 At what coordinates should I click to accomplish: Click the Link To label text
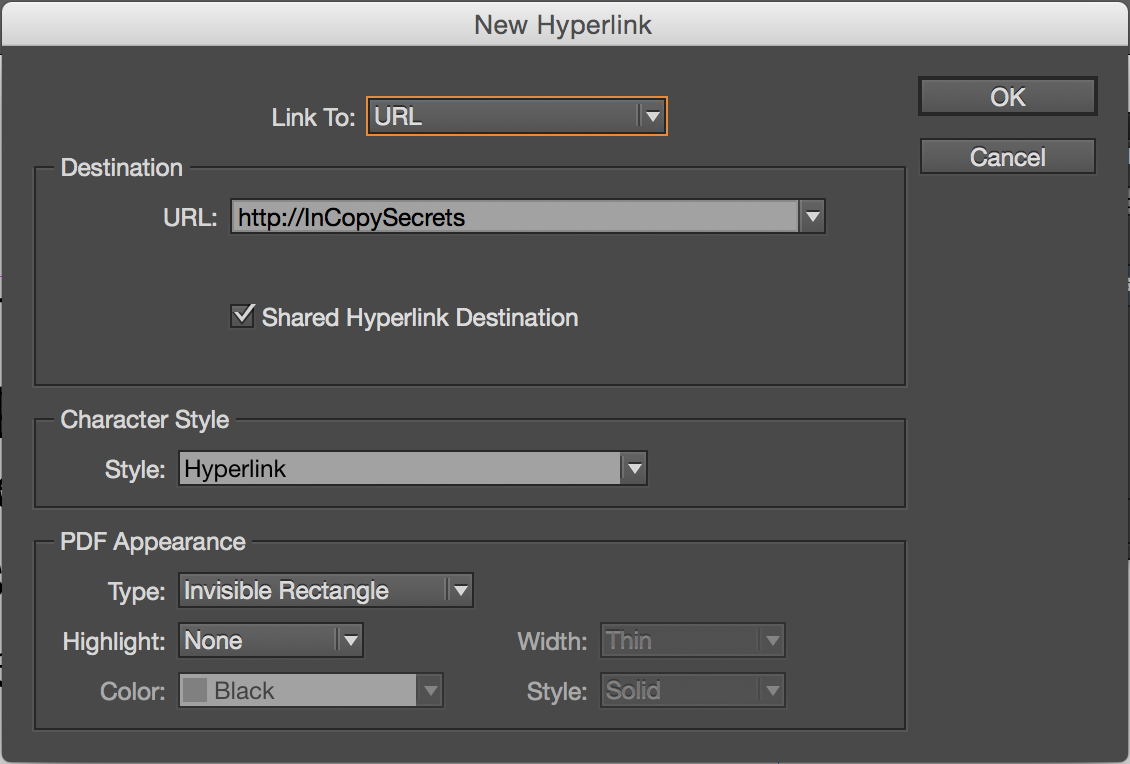313,117
